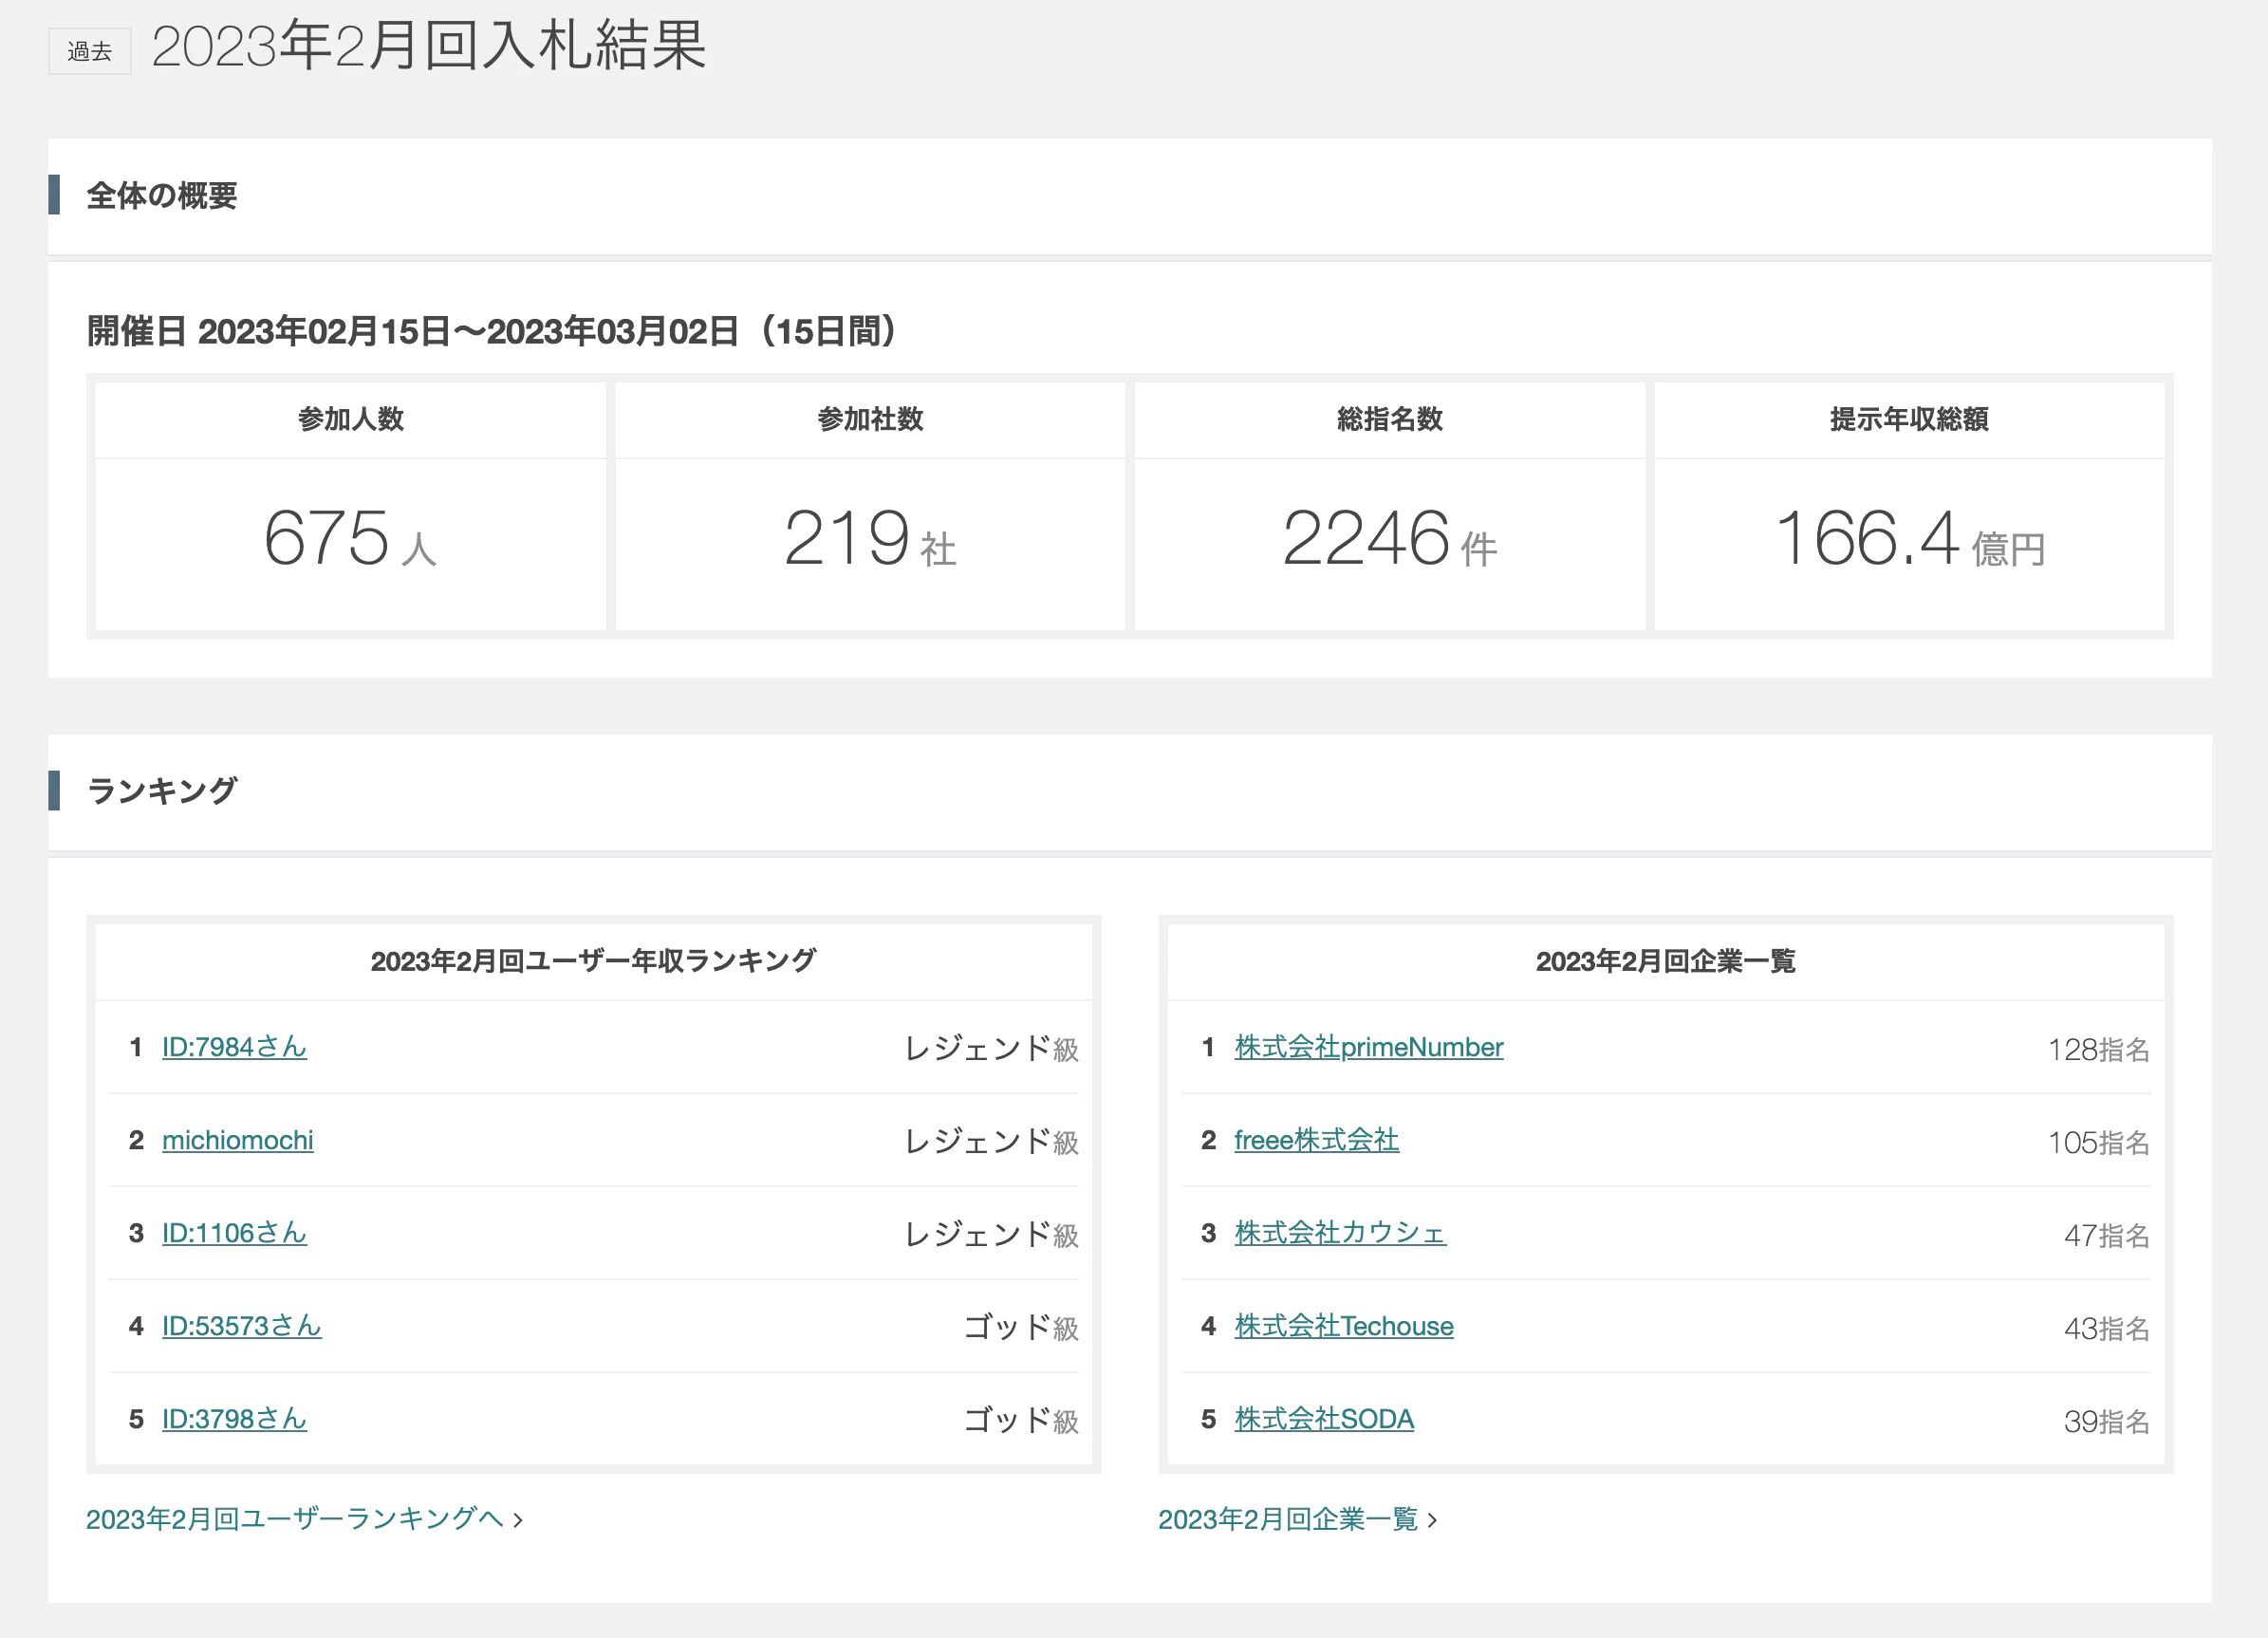2268x1638 pixels.
Task: Click the ランキング section heading
Action: point(161,791)
